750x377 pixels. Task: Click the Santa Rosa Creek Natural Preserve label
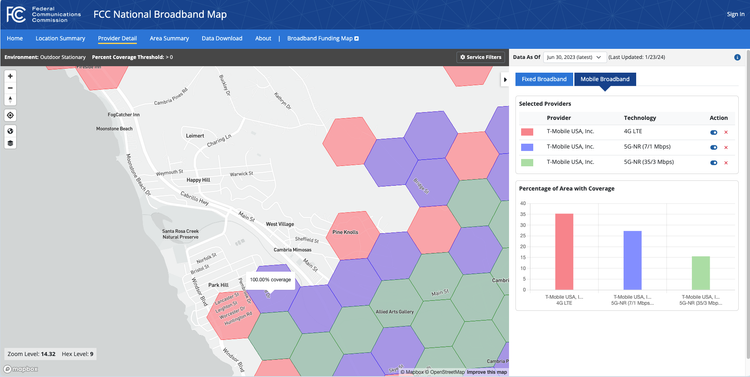[180, 234]
